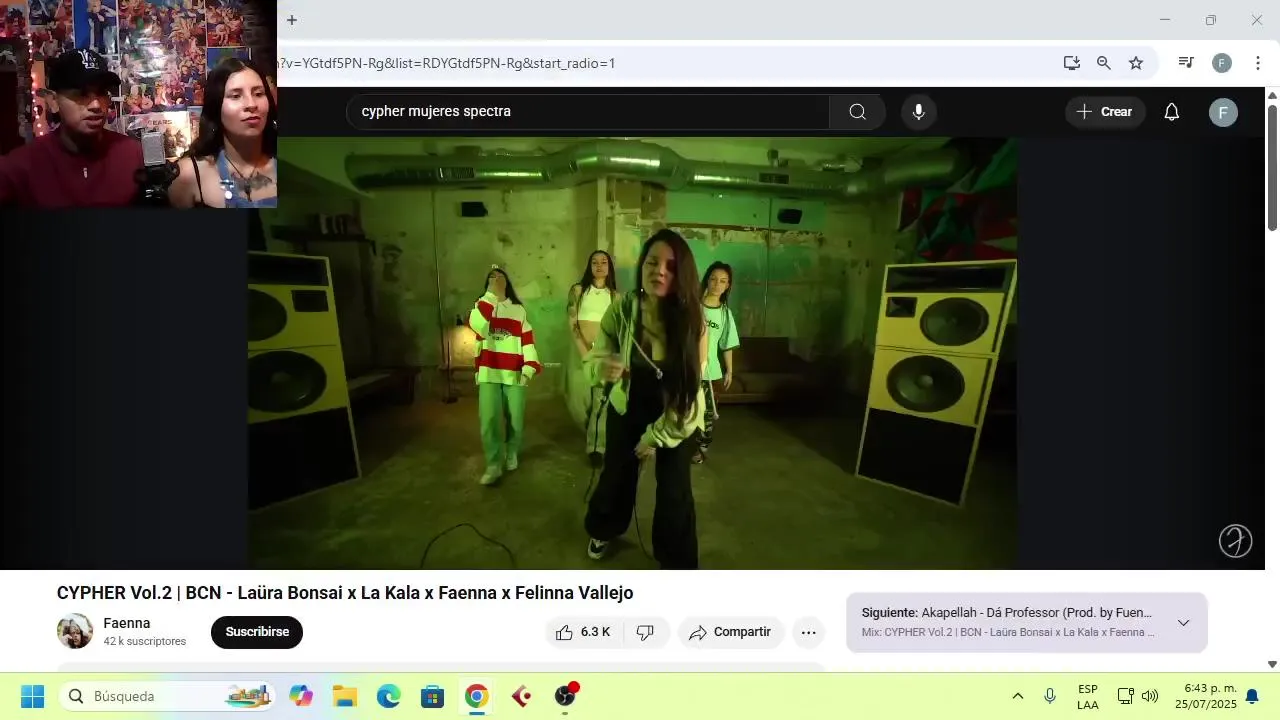Open the browser zoom magnifier icon
This screenshot has height=720, width=1280.
pos(1104,63)
